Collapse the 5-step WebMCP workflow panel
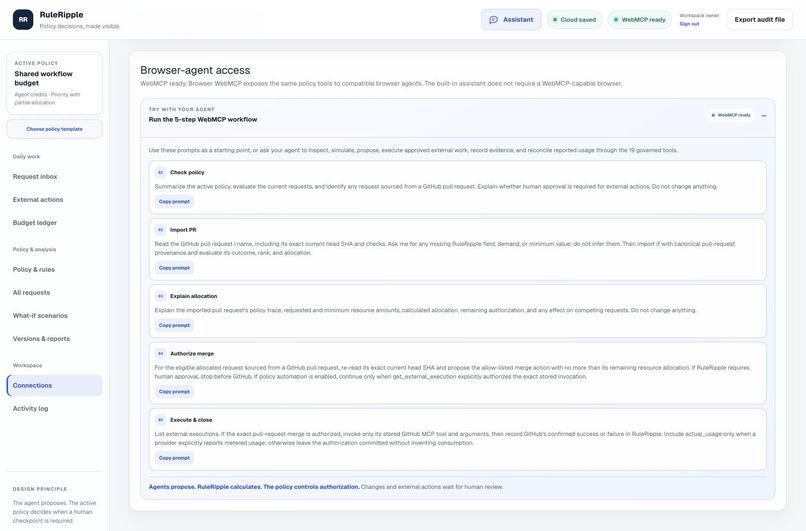Screen dimensions: 806x531 pos(764,116)
